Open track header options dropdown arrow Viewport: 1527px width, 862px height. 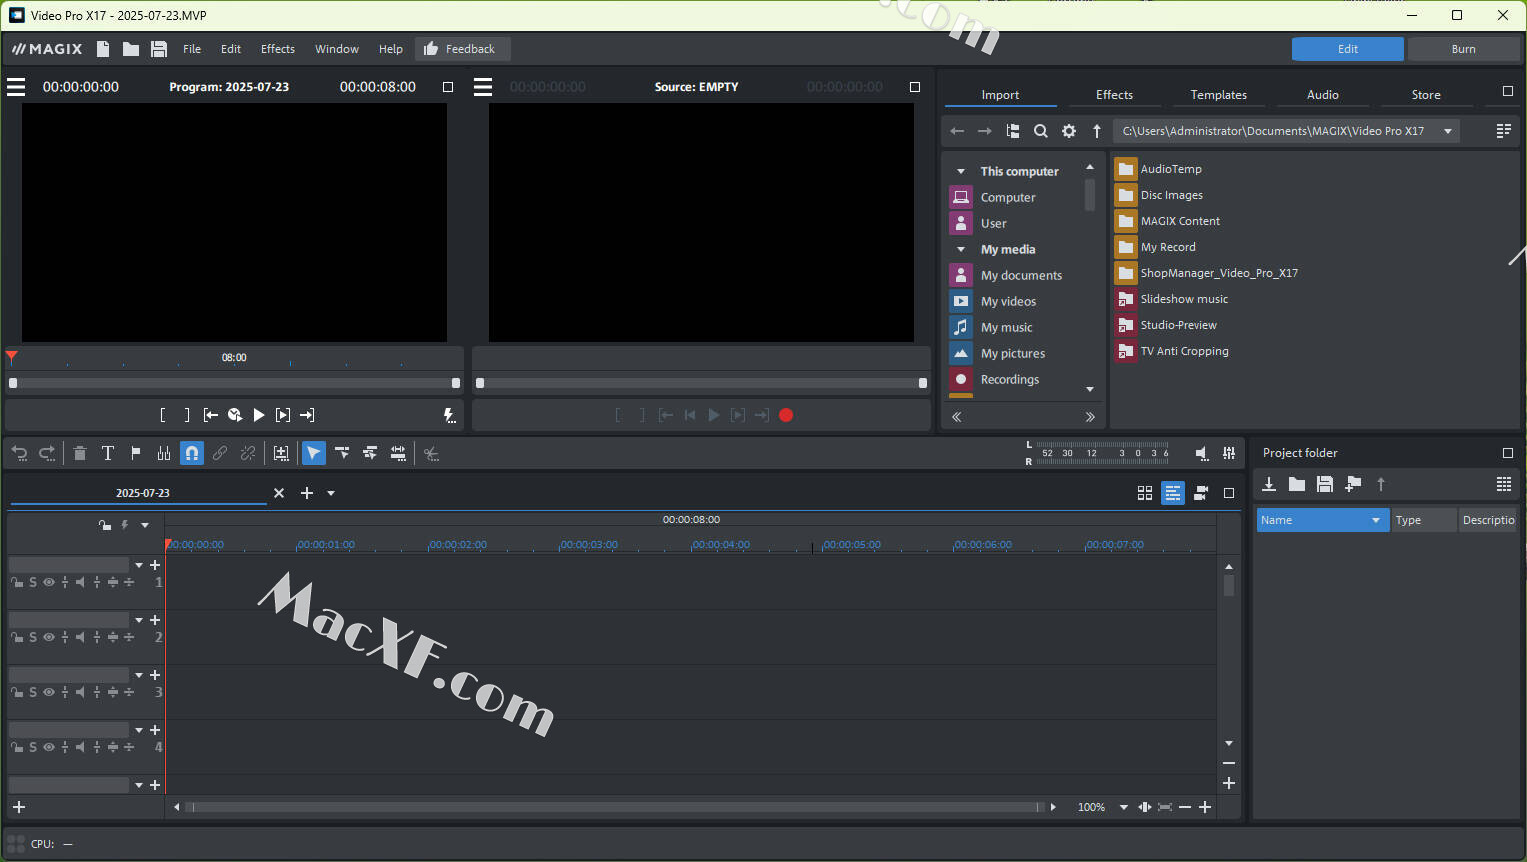[145, 525]
